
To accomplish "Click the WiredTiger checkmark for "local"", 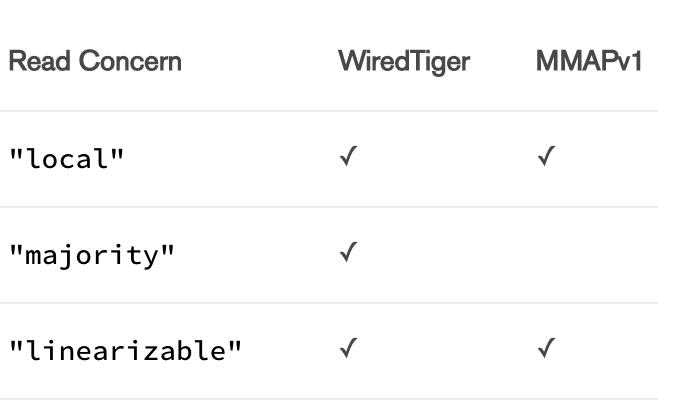I will tap(346, 158).
